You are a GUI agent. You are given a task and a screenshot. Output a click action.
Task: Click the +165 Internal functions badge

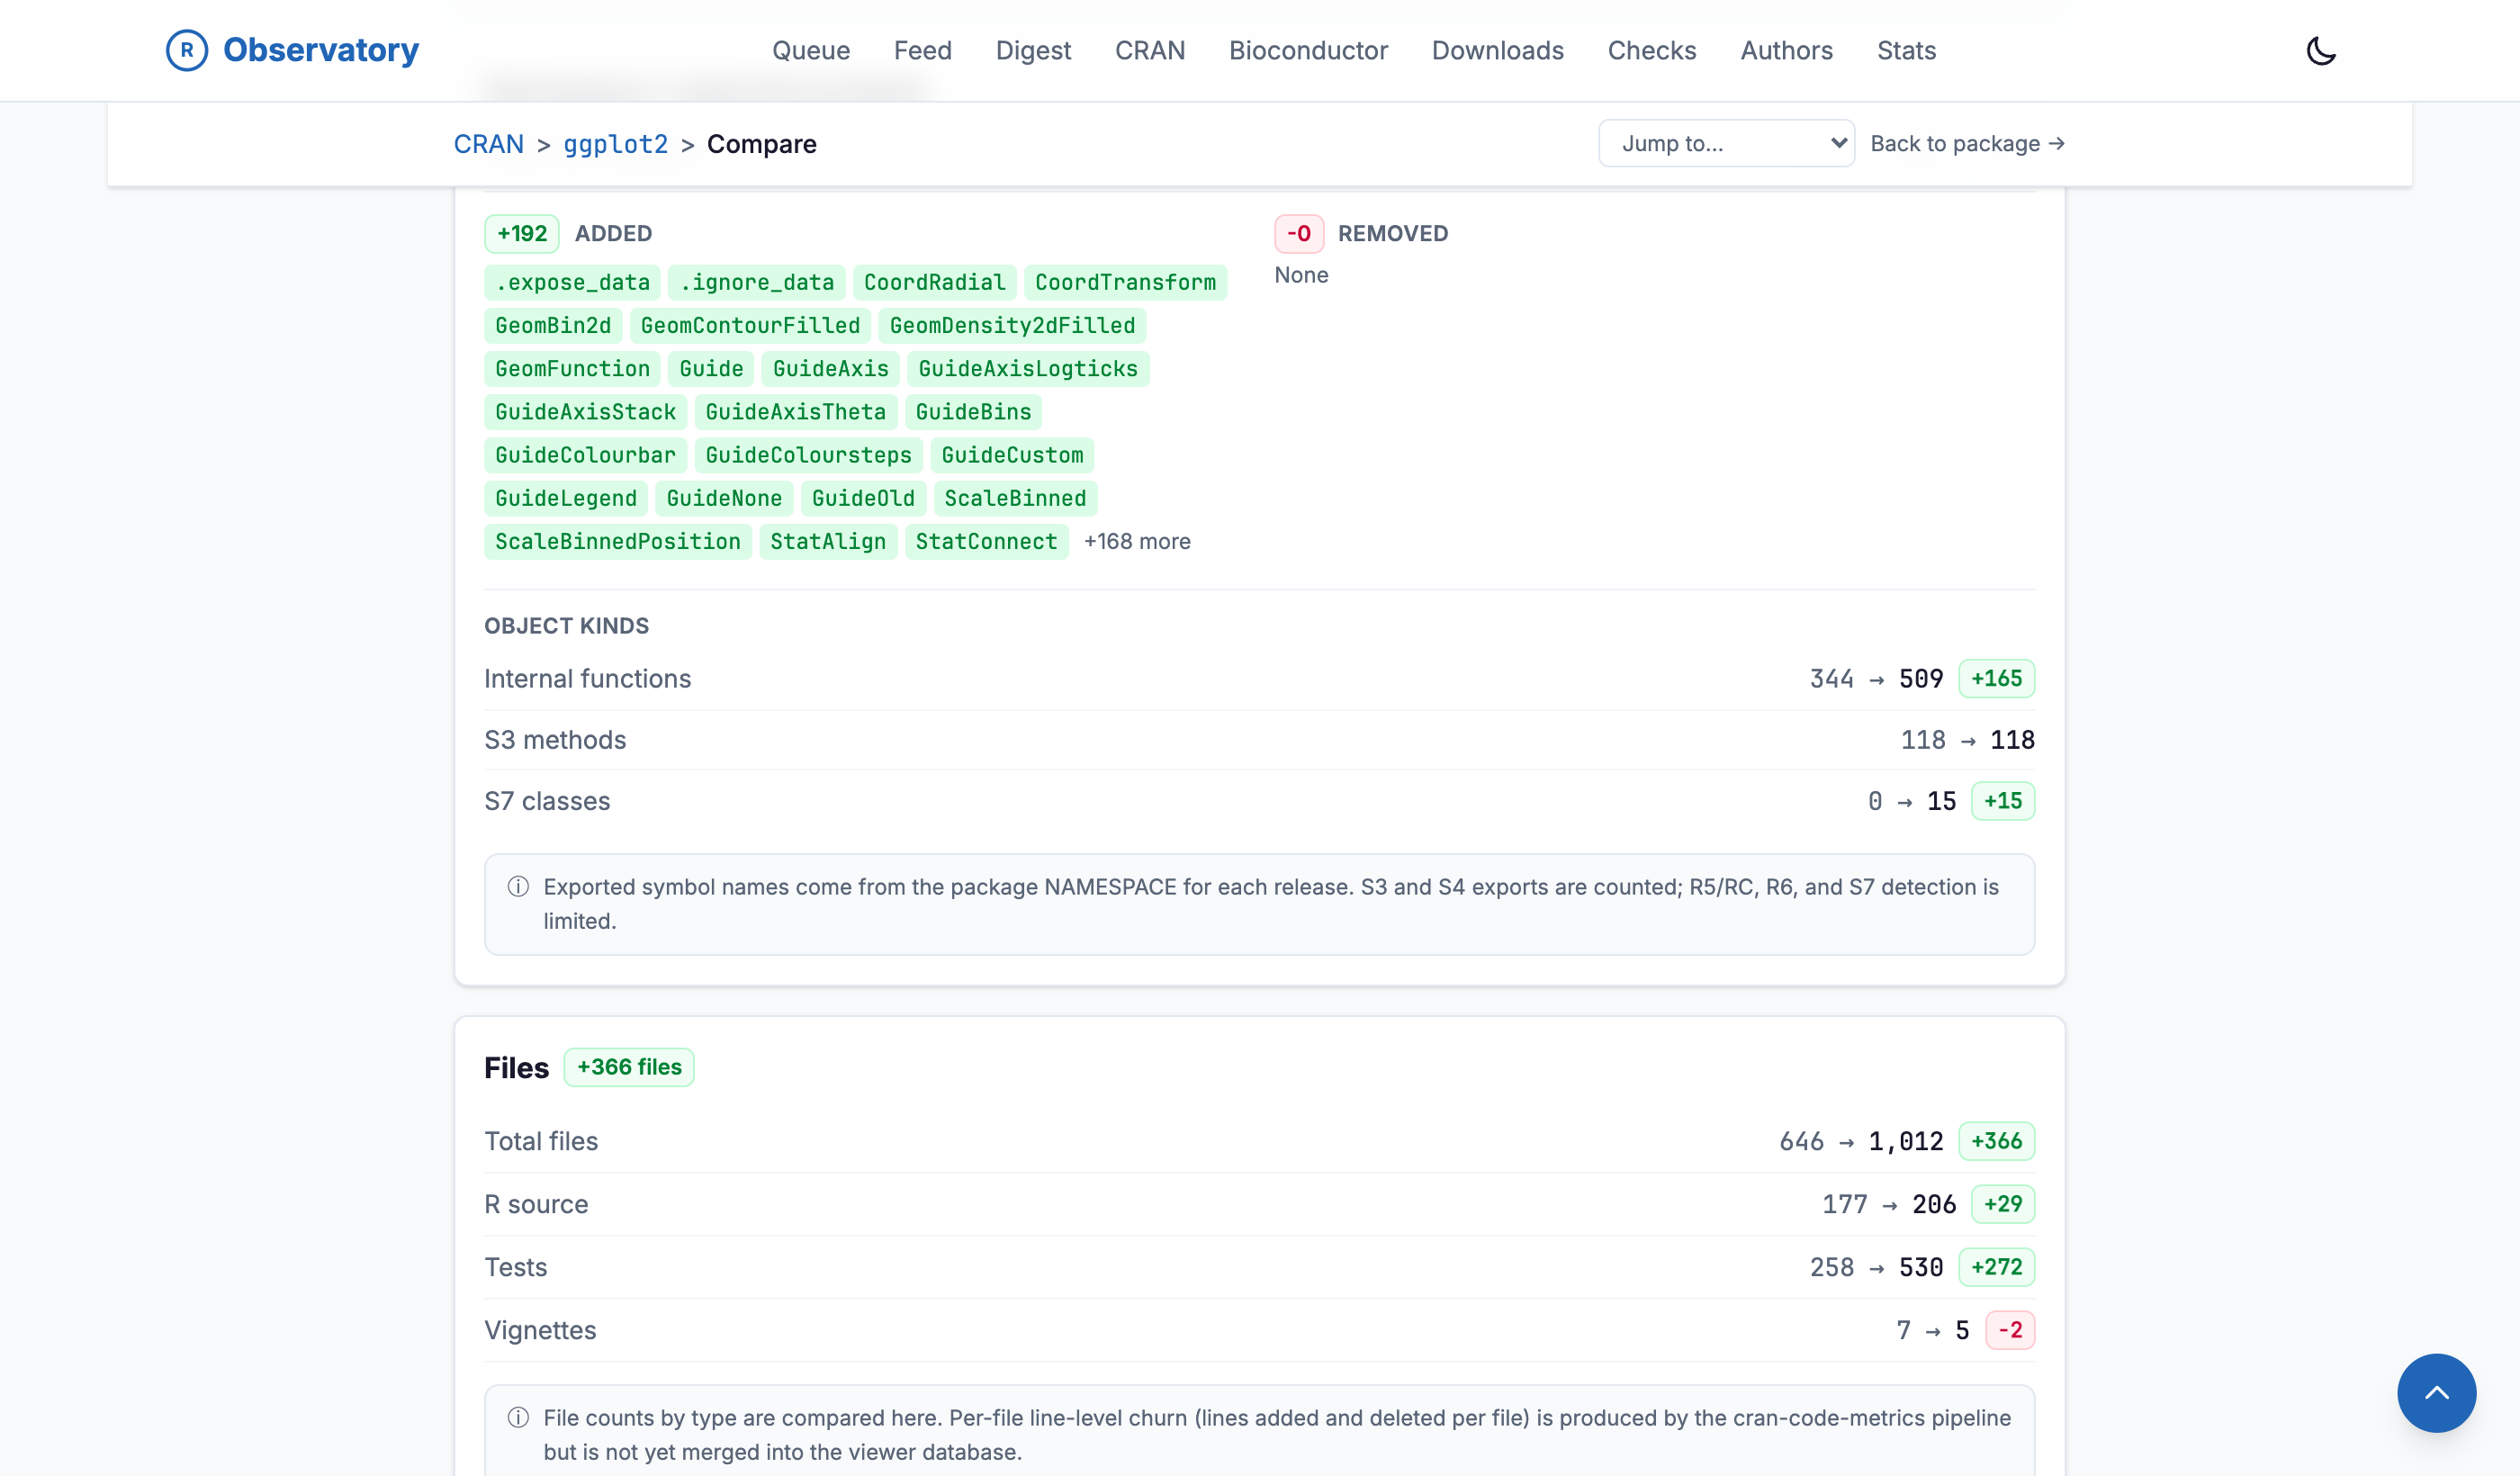tap(1996, 678)
